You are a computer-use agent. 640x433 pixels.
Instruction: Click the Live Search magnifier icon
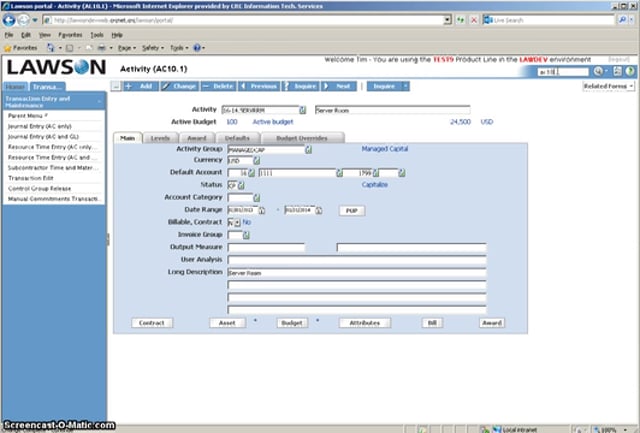(x=622, y=20)
